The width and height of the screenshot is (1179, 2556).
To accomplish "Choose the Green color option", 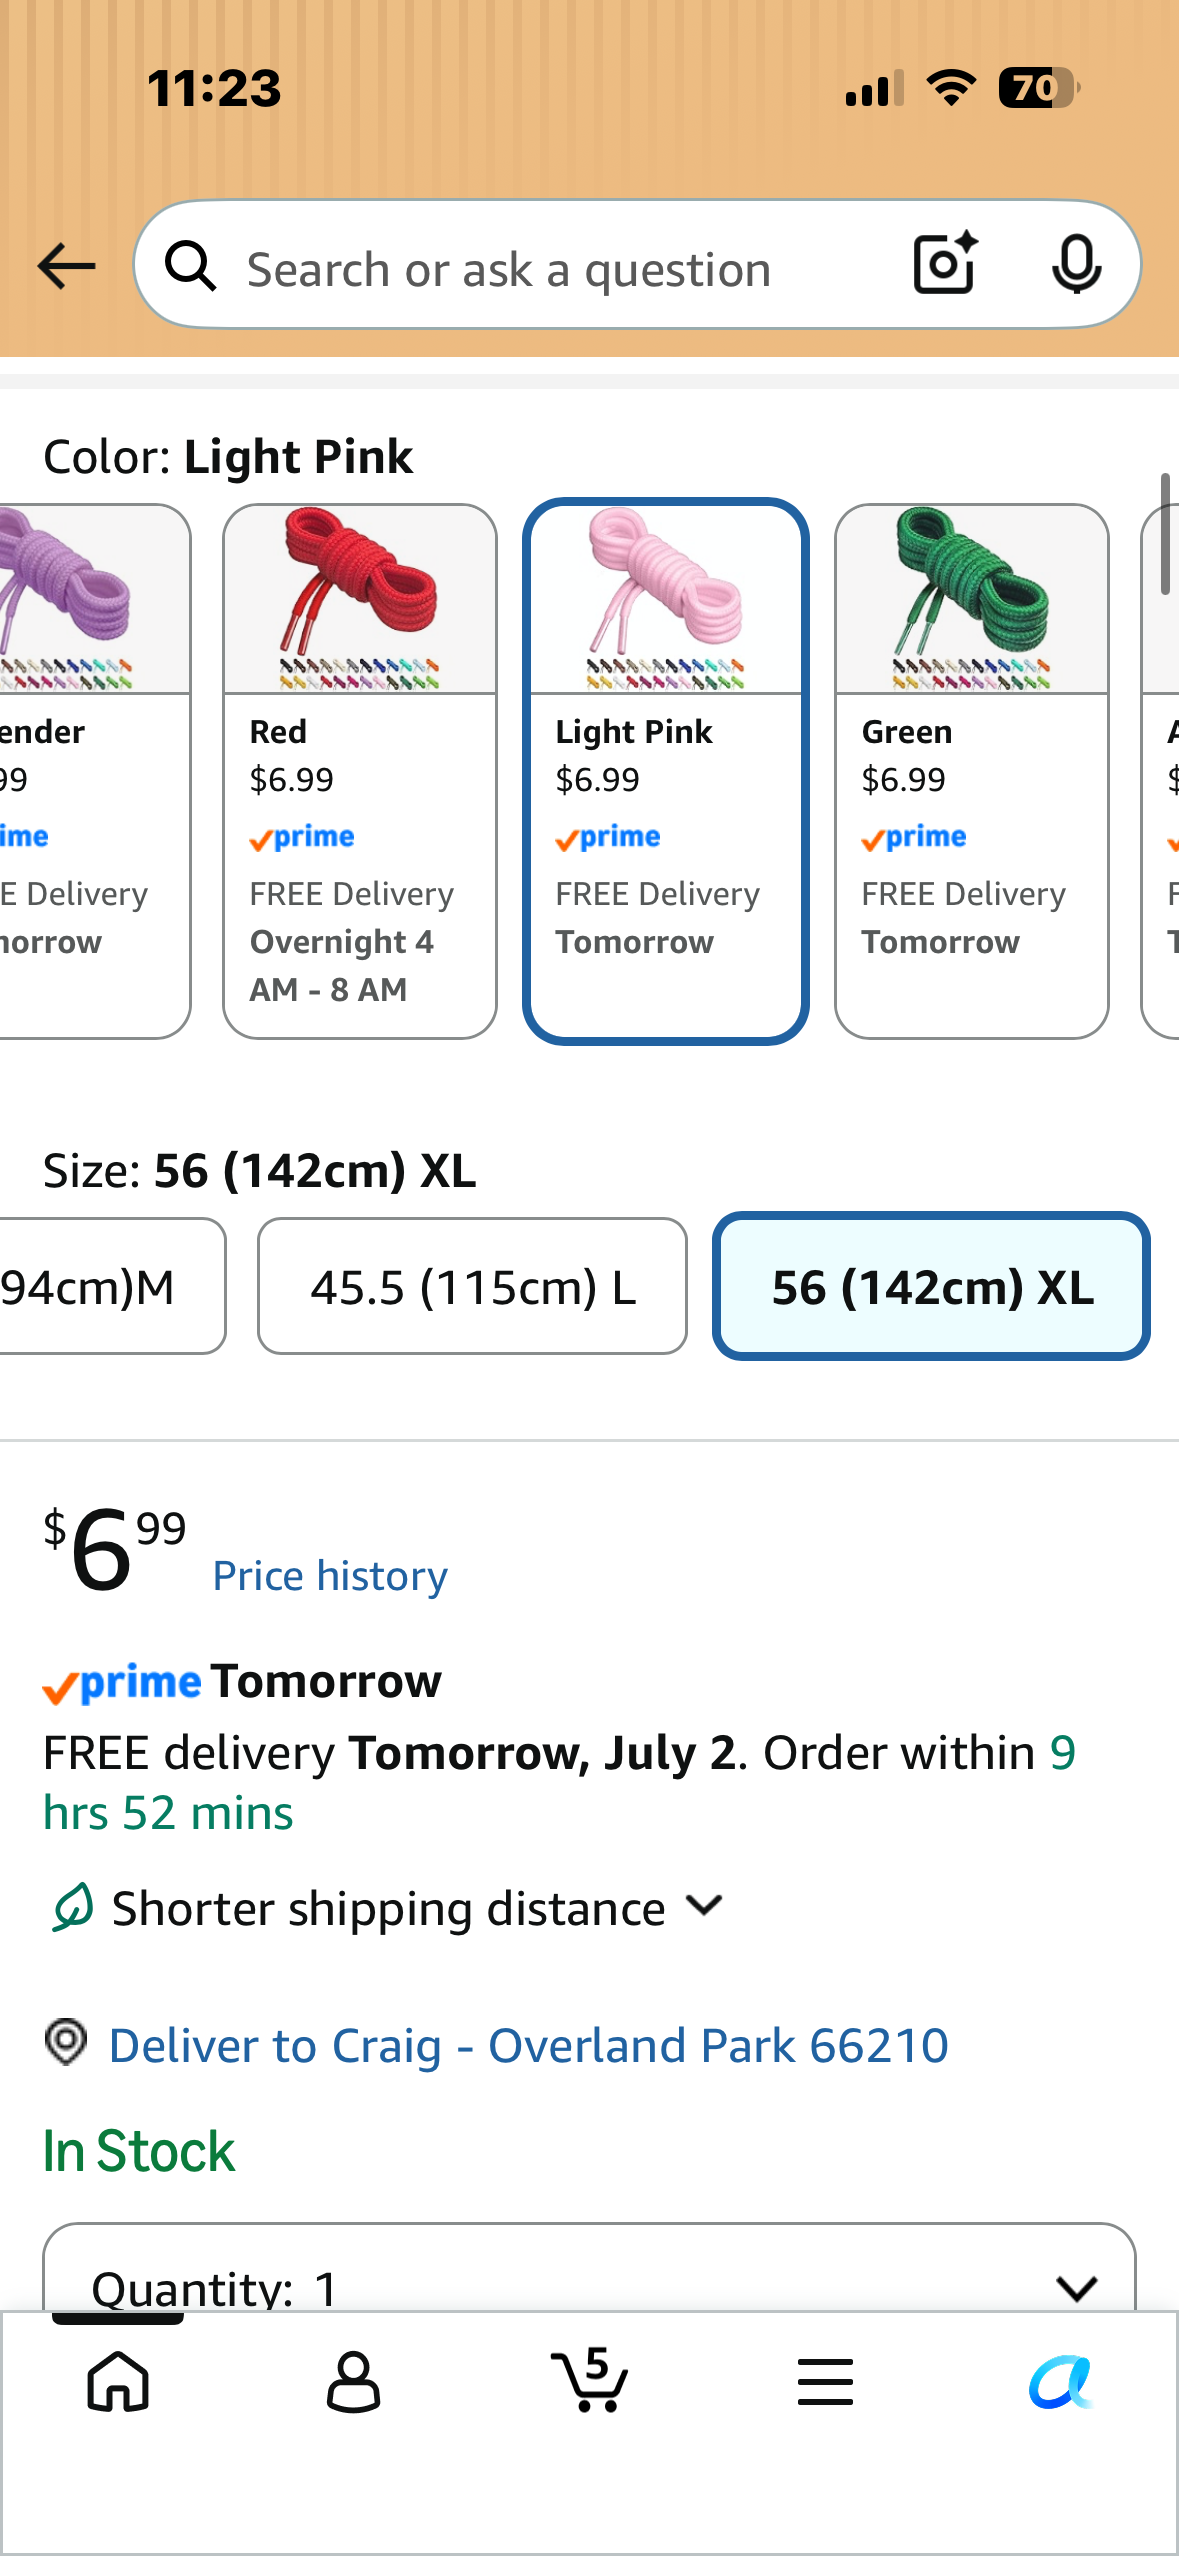I will [972, 771].
